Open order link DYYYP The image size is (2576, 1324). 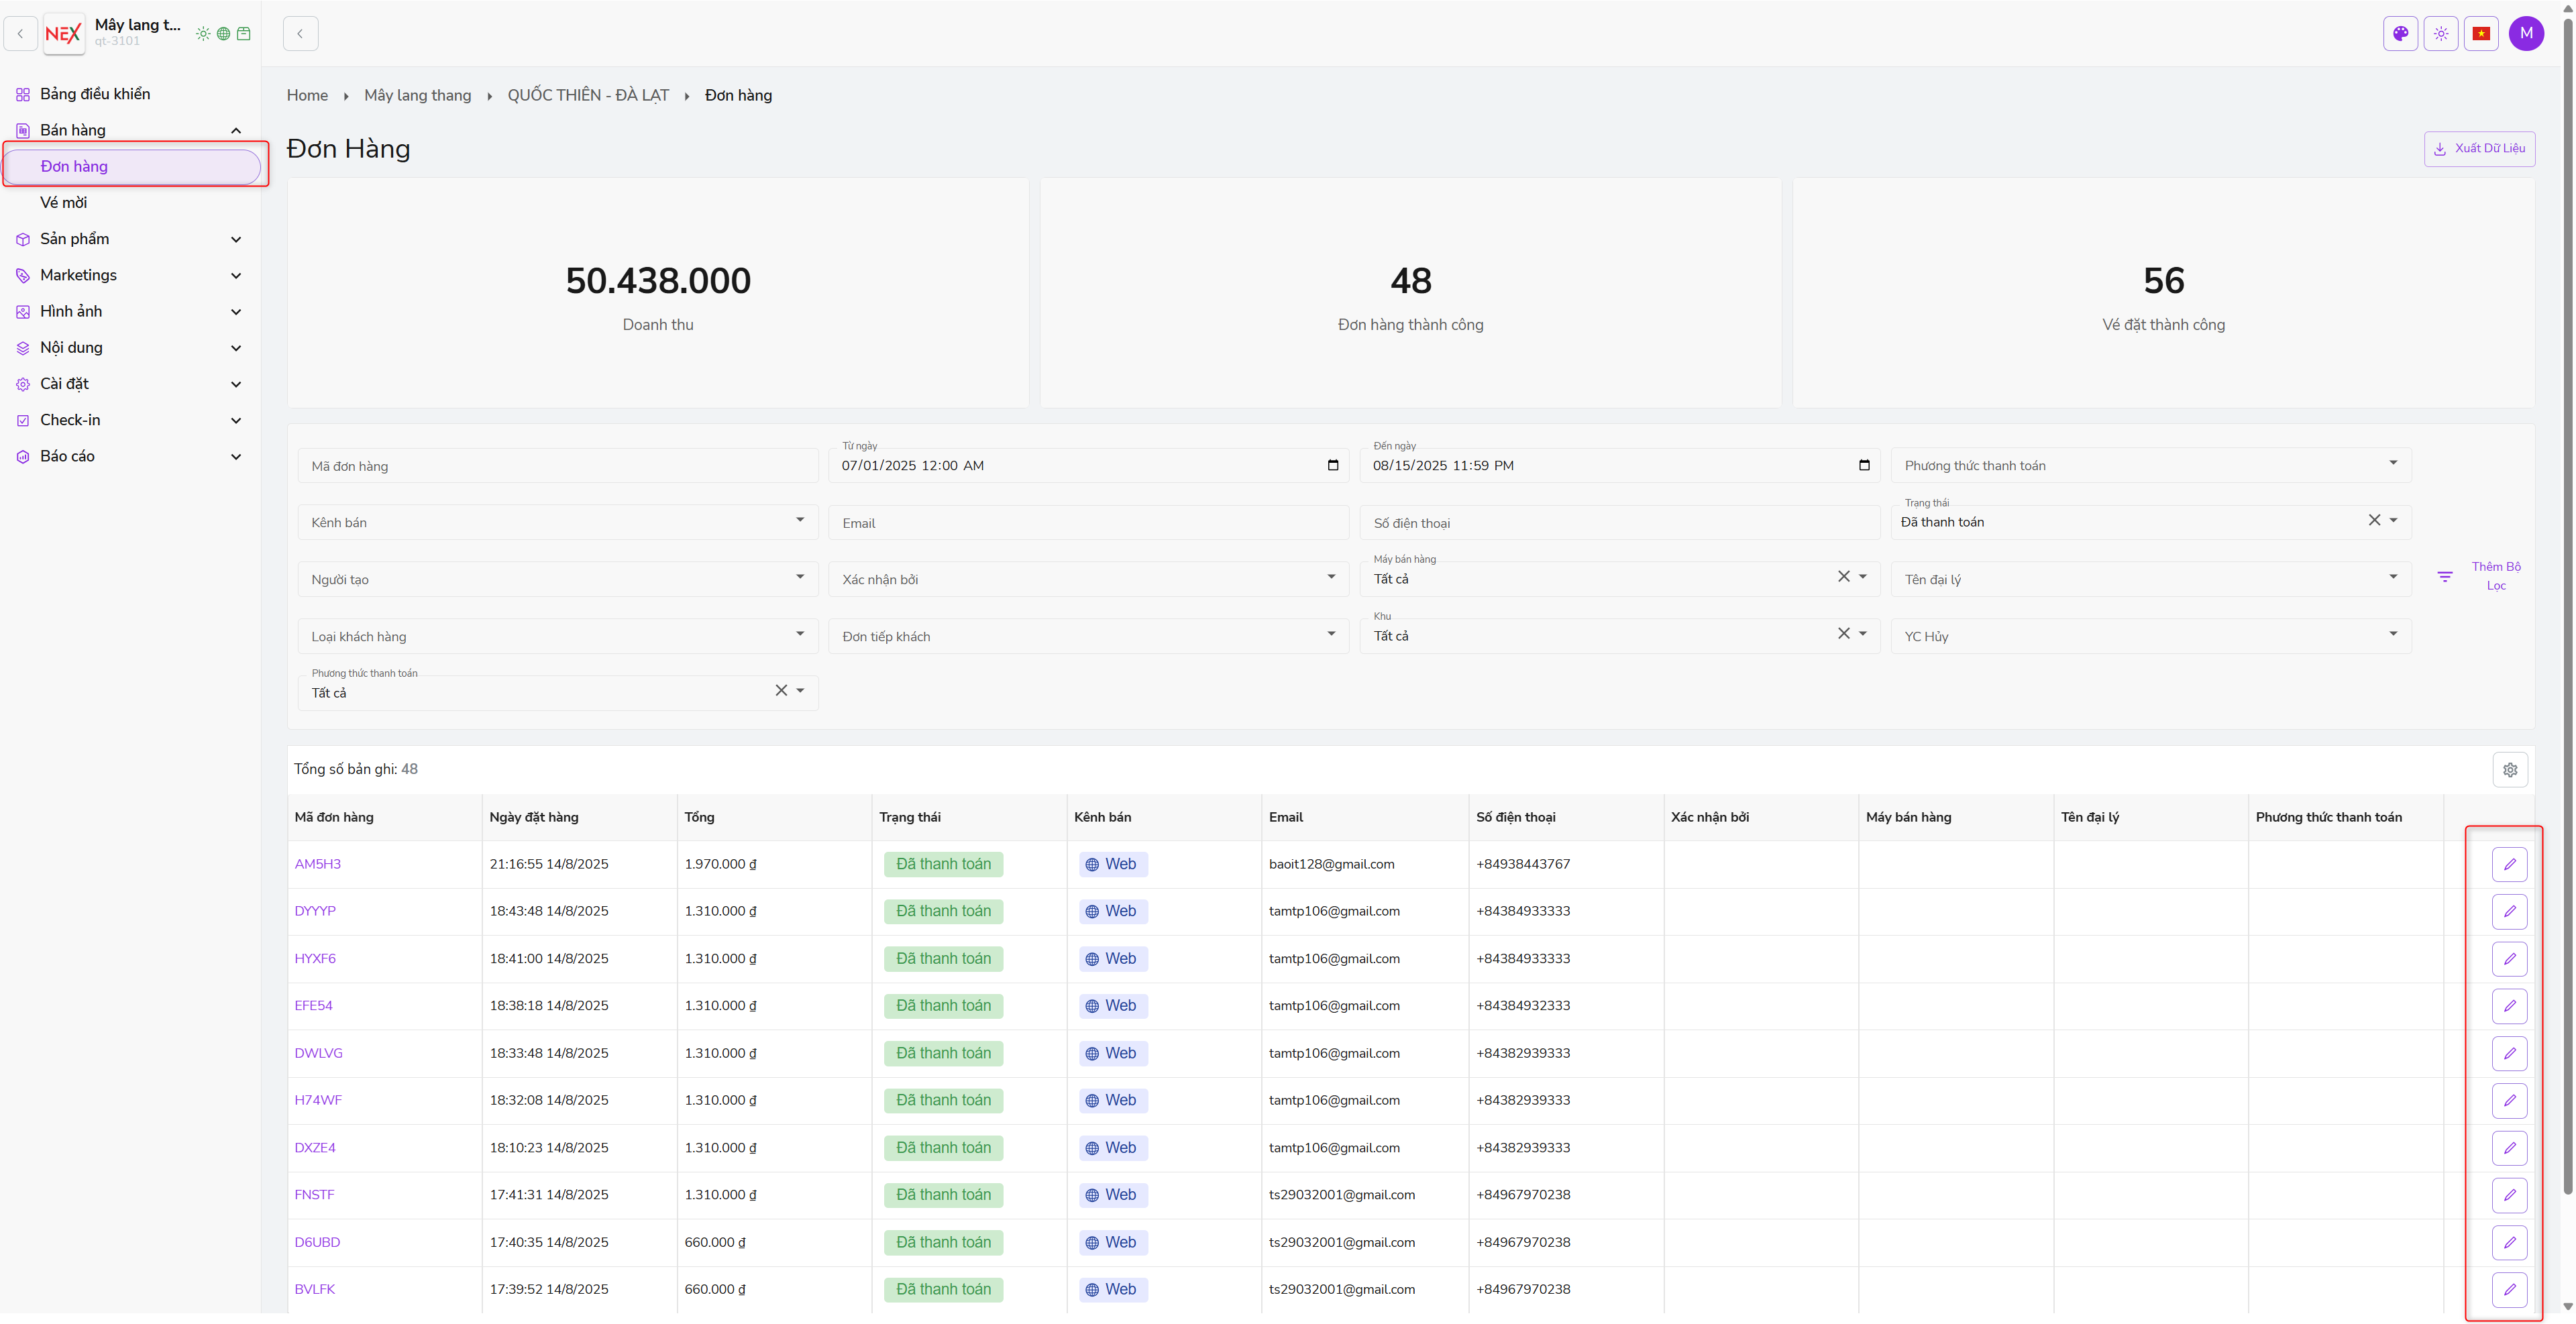pos(315,911)
